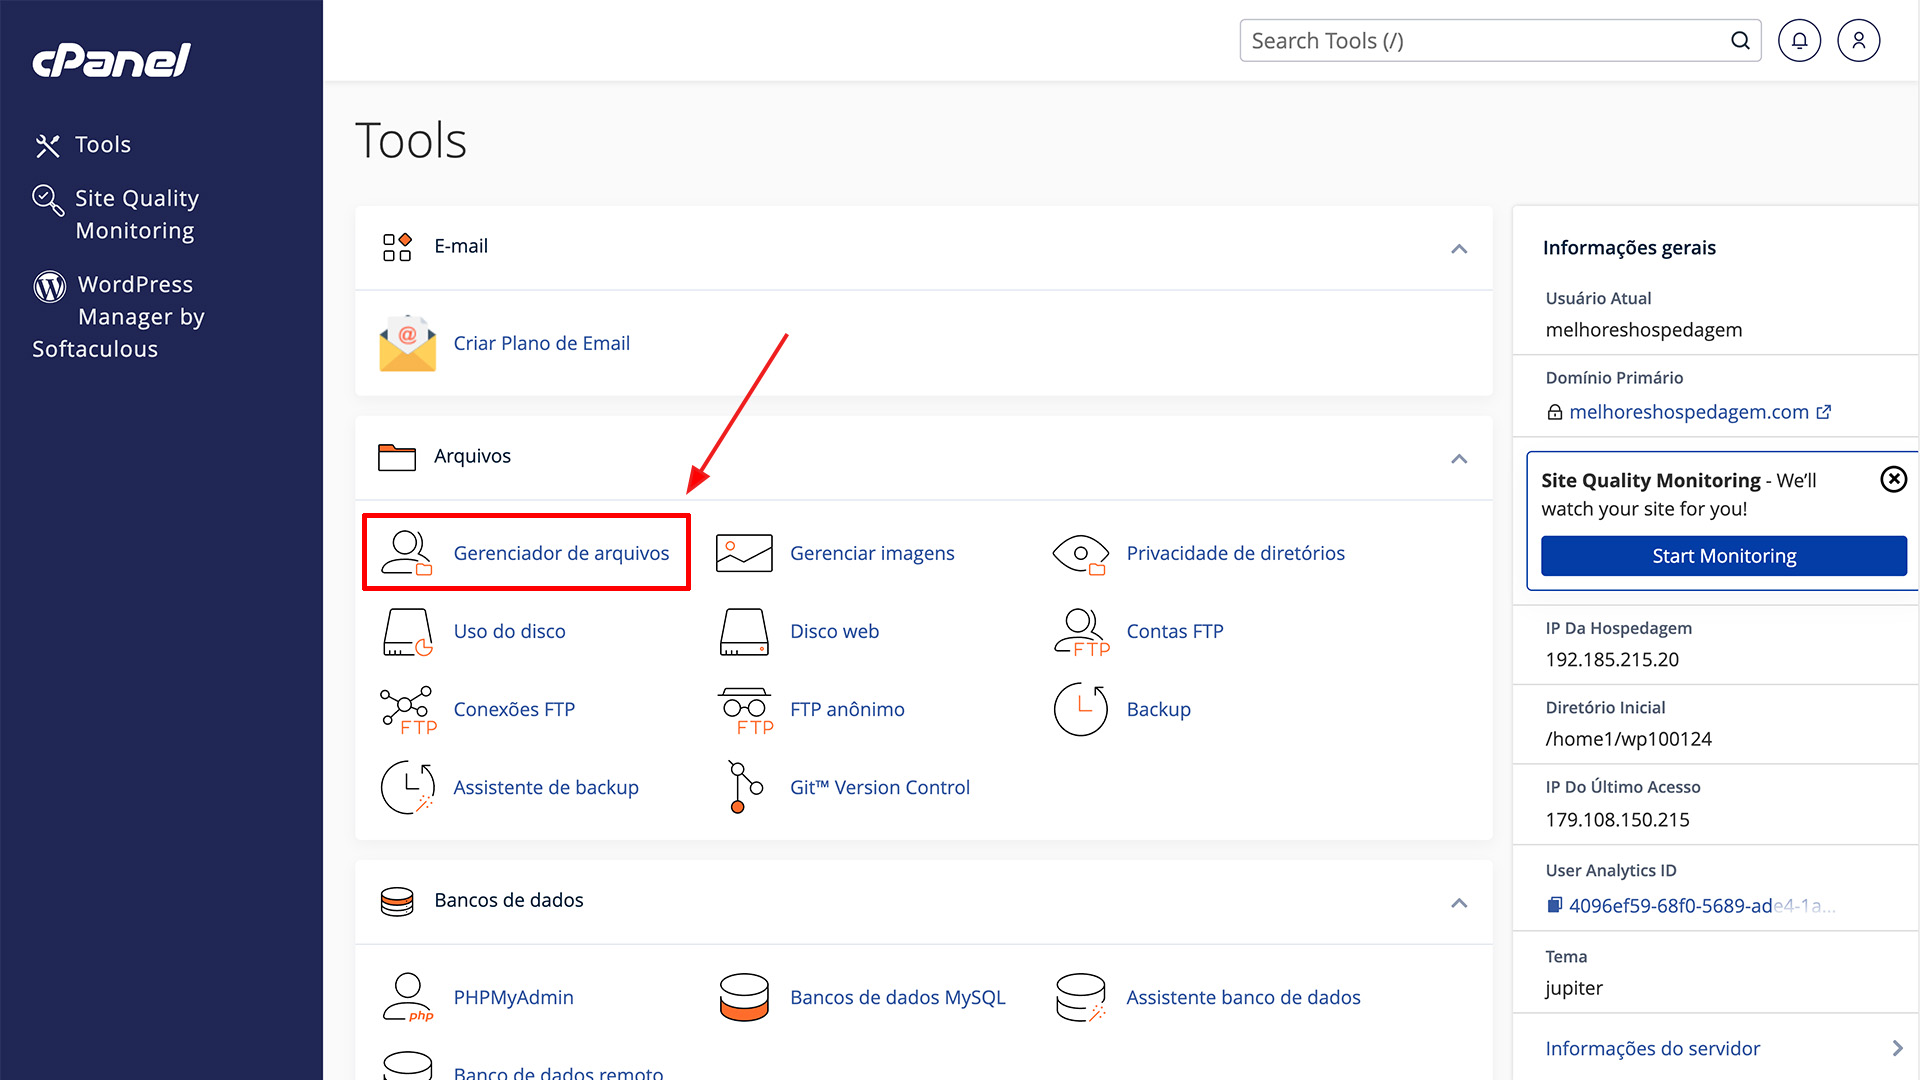Open Privacidade de diretórios
Screen dimensions: 1920x1080
[x=1235, y=553]
